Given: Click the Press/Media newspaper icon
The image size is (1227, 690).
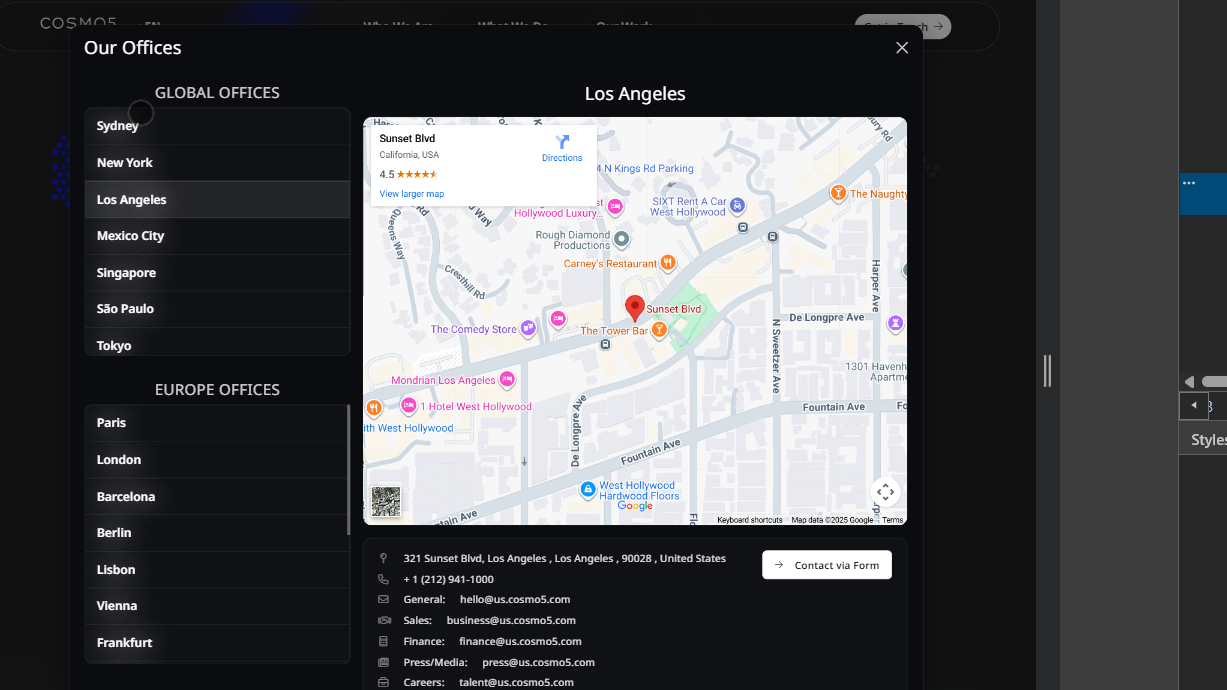Looking at the screenshot, I should (x=383, y=662).
